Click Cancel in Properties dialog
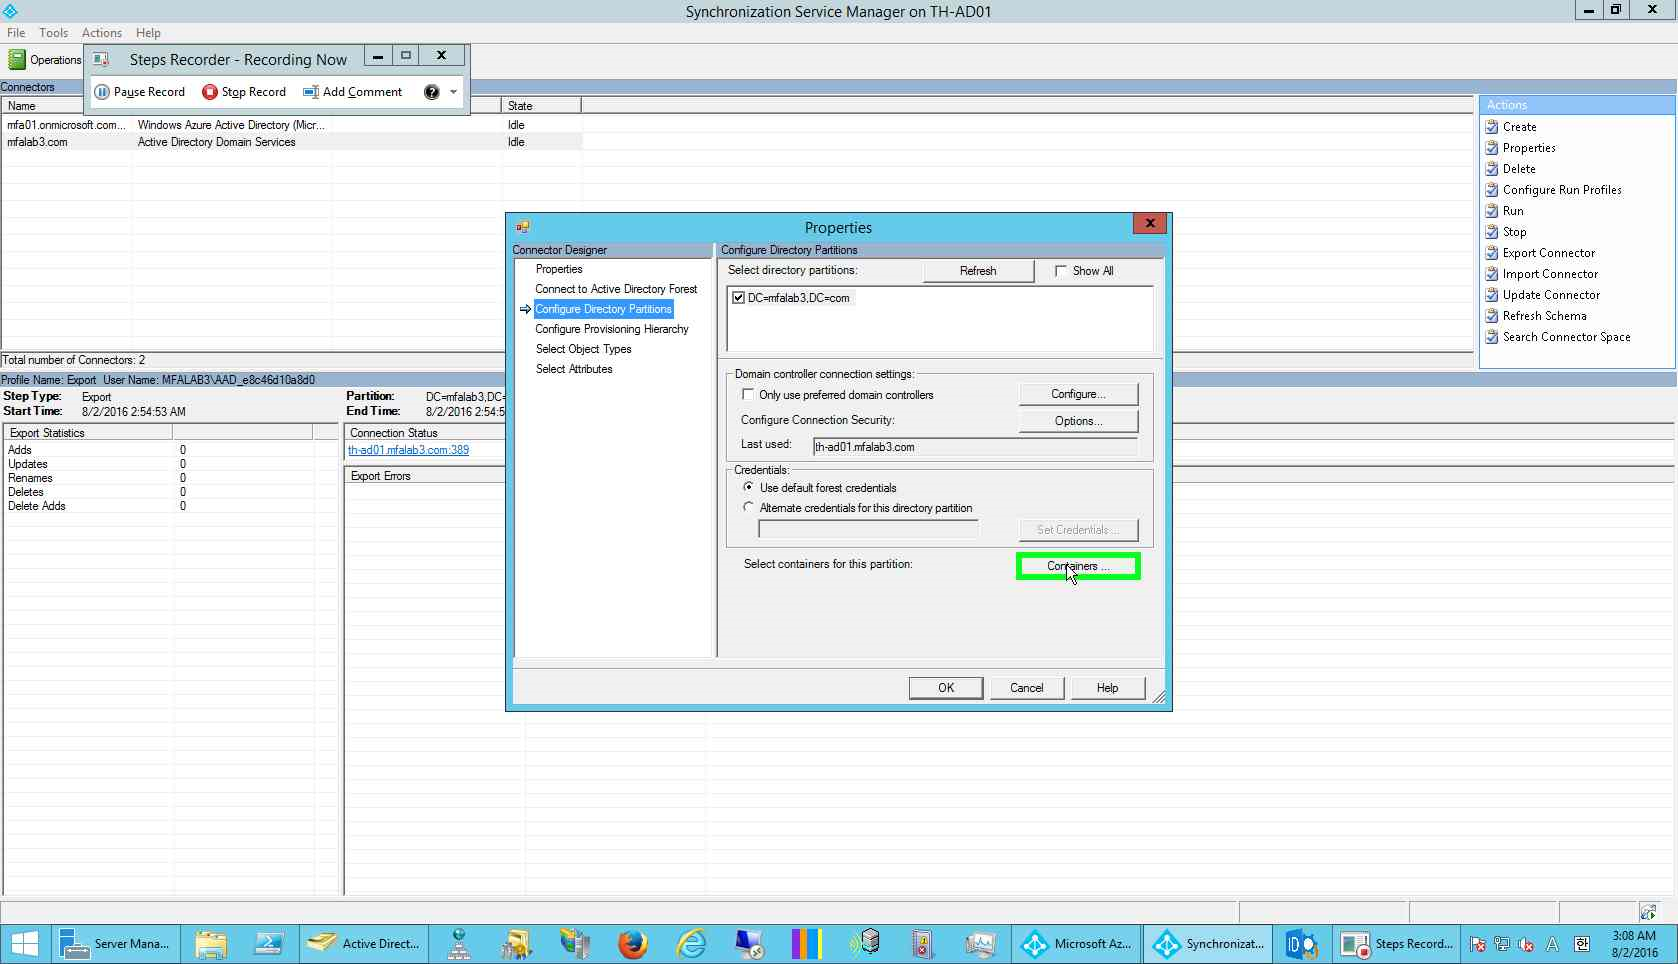The width and height of the screenshot is (1678, 964). point(1027,688)
